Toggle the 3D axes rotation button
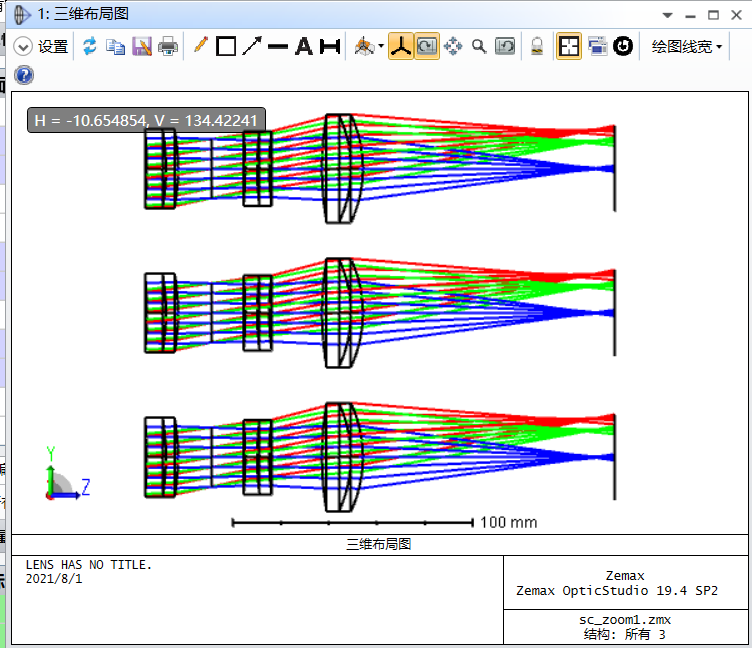Screen dimensions: 752x648 401,46
